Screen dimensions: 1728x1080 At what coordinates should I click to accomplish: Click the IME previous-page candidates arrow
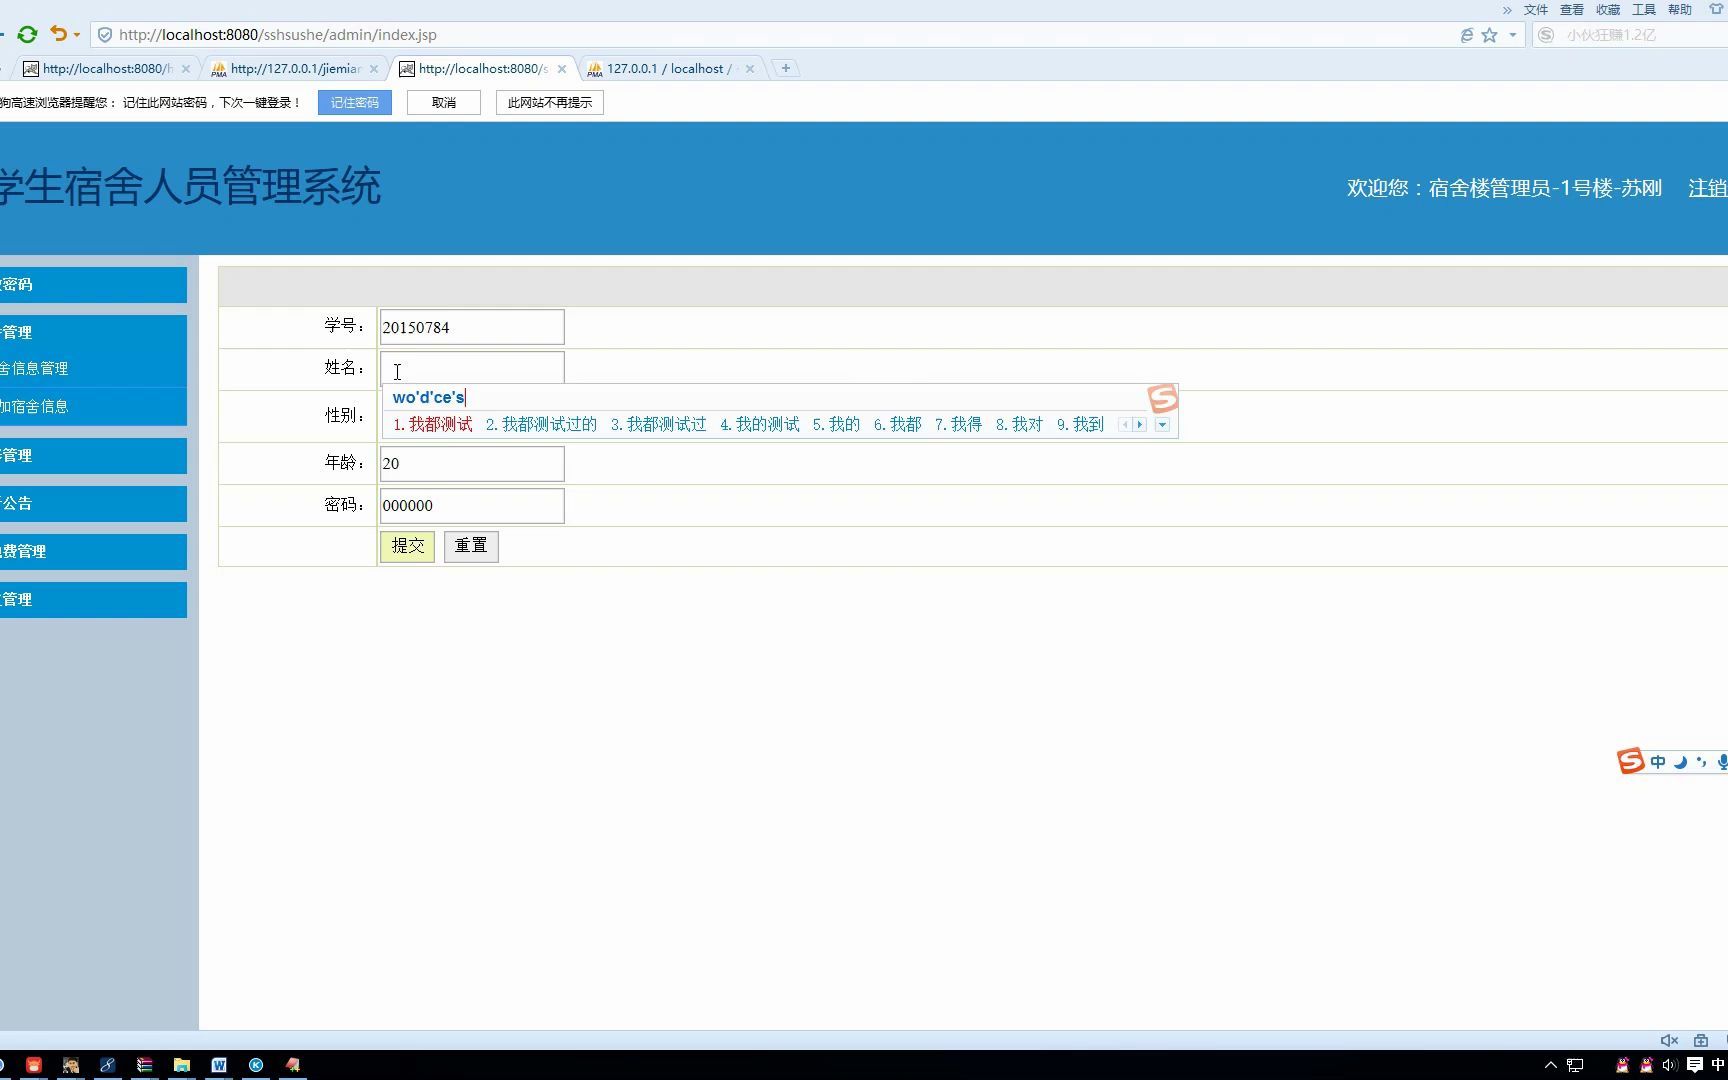coord(1125,425)
